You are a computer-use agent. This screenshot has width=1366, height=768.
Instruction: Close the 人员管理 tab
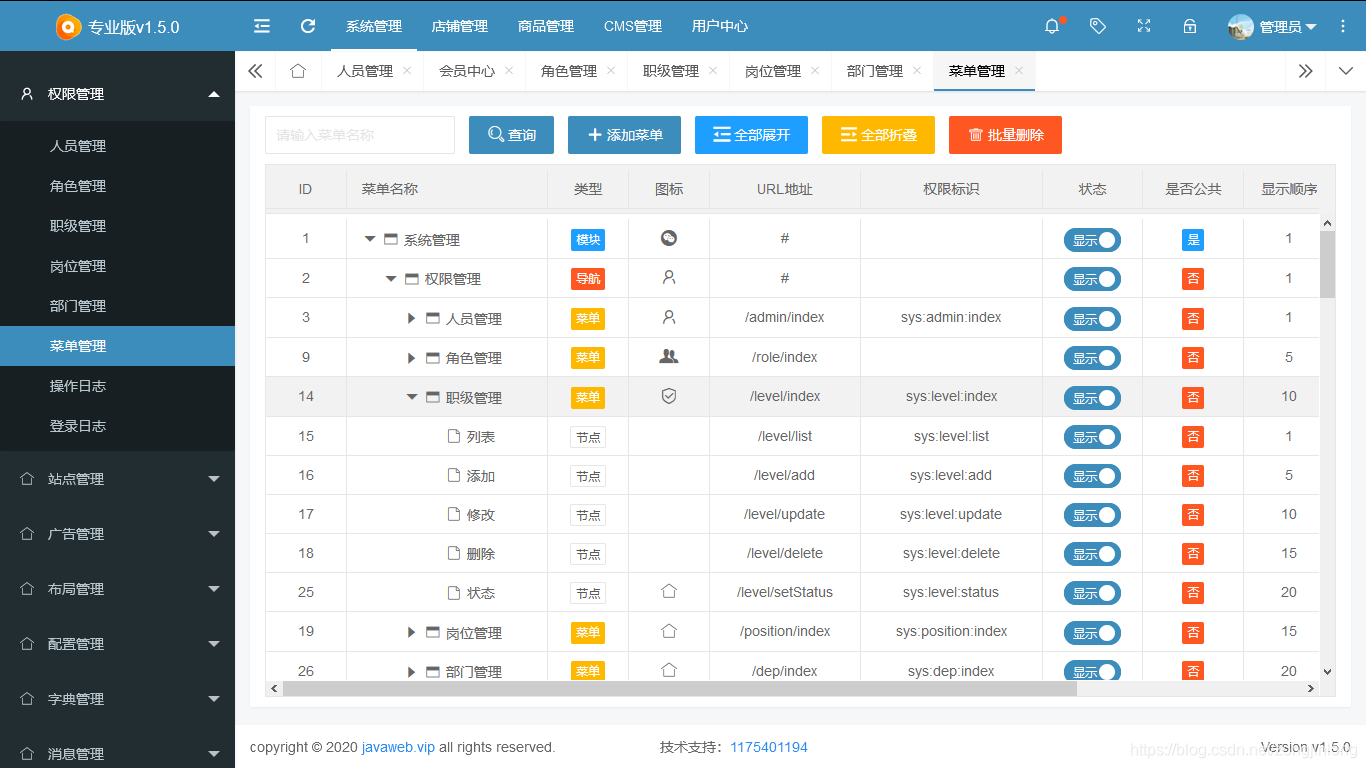(407, 71)
